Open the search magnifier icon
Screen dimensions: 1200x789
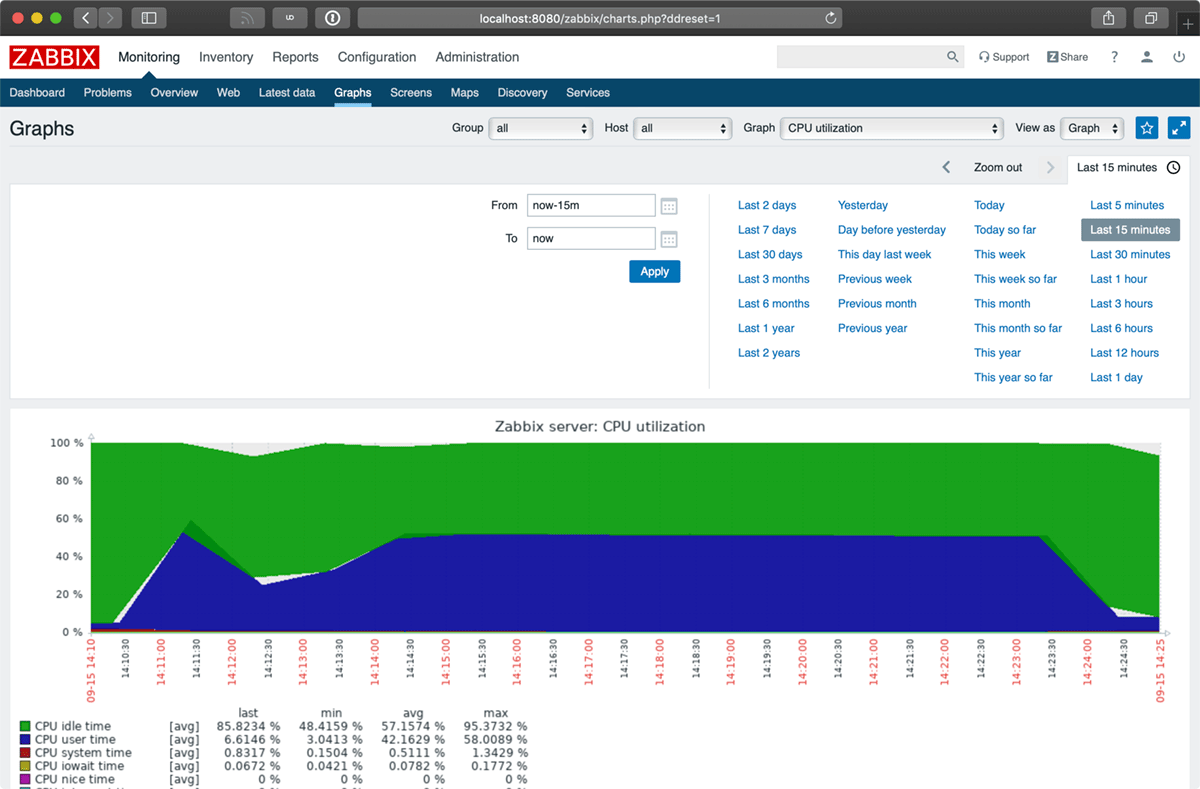tap(953, 57)
